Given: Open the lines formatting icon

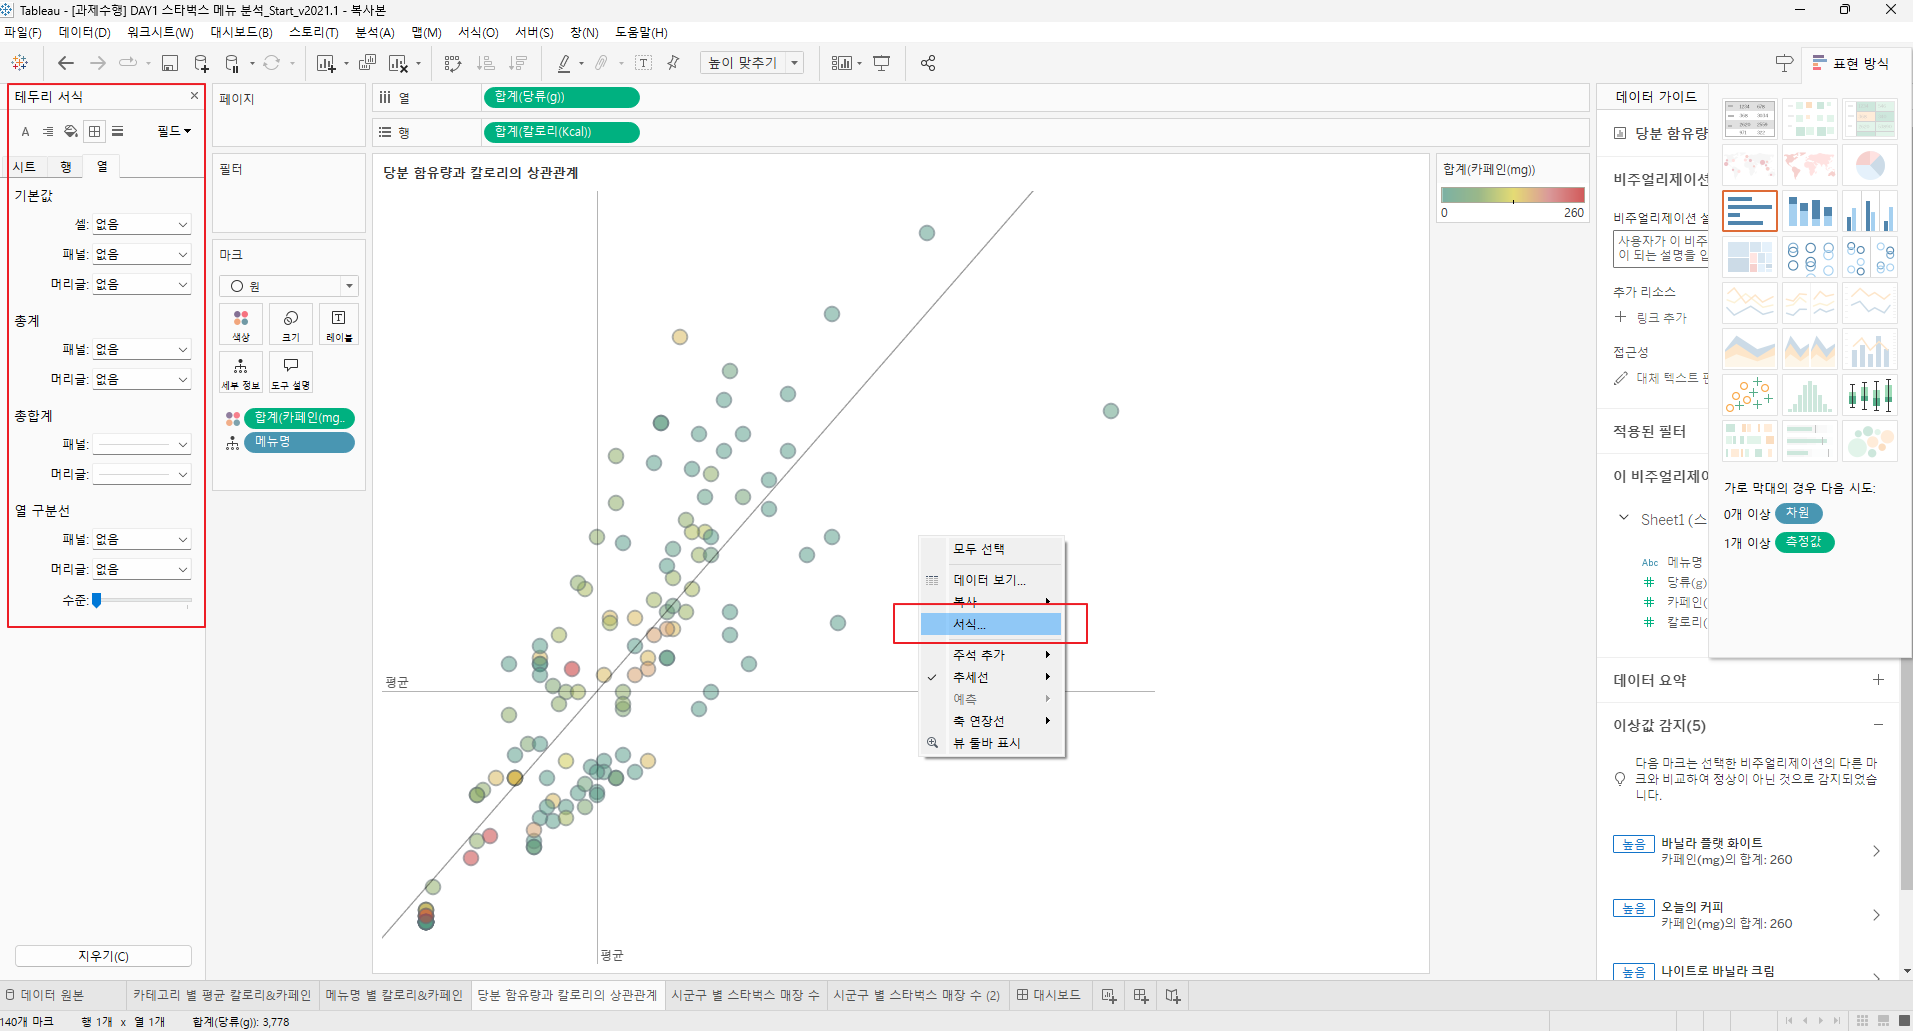Looking at the screenshot, I should tap(117, 131).
